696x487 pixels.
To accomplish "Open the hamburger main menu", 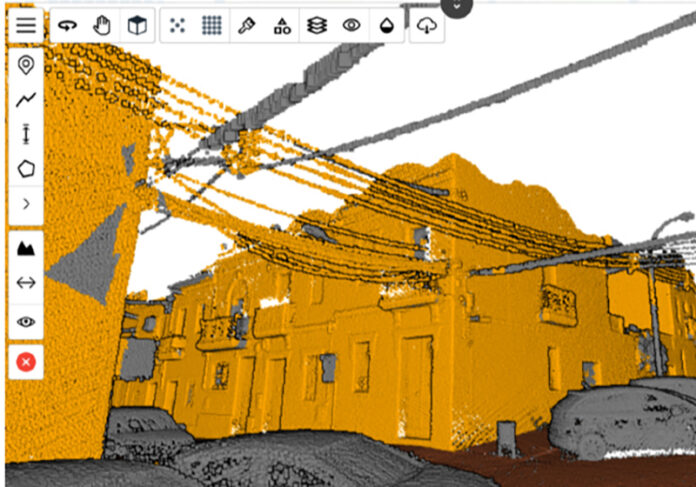I will [x=26, y=26].
